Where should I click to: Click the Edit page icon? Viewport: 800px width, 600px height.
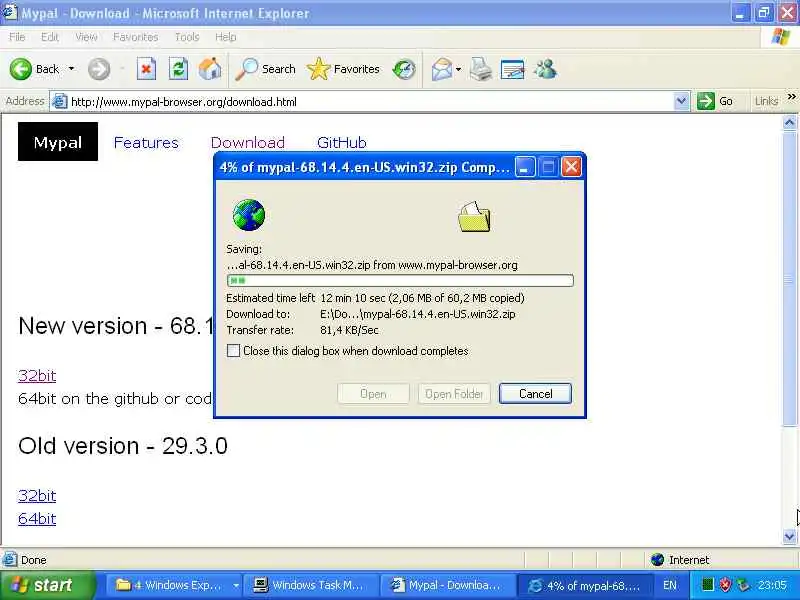pyautogui.click(x=513, y=69)
